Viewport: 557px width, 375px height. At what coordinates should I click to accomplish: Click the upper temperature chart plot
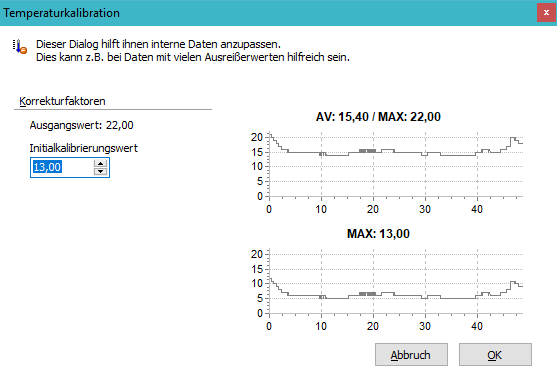click(396, 164)
